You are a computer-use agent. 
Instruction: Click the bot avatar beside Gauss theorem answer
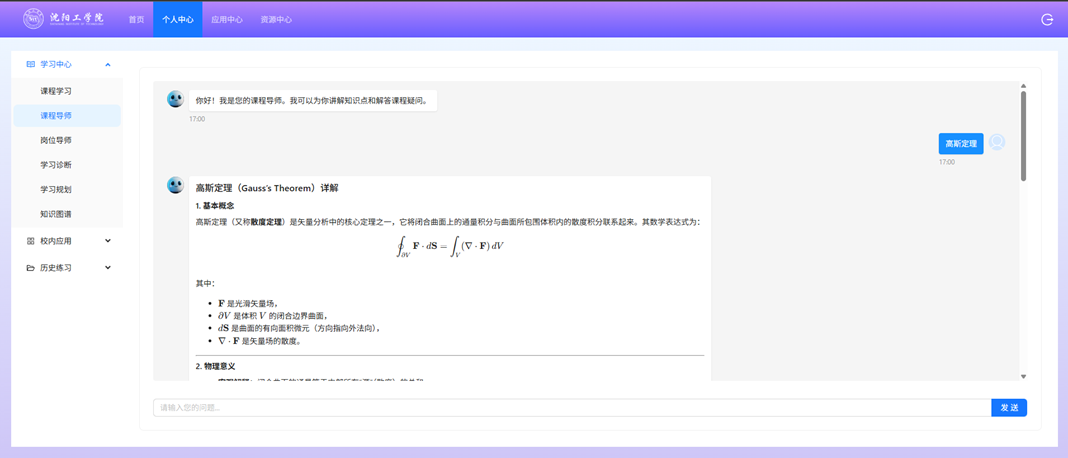click(175, 185)
